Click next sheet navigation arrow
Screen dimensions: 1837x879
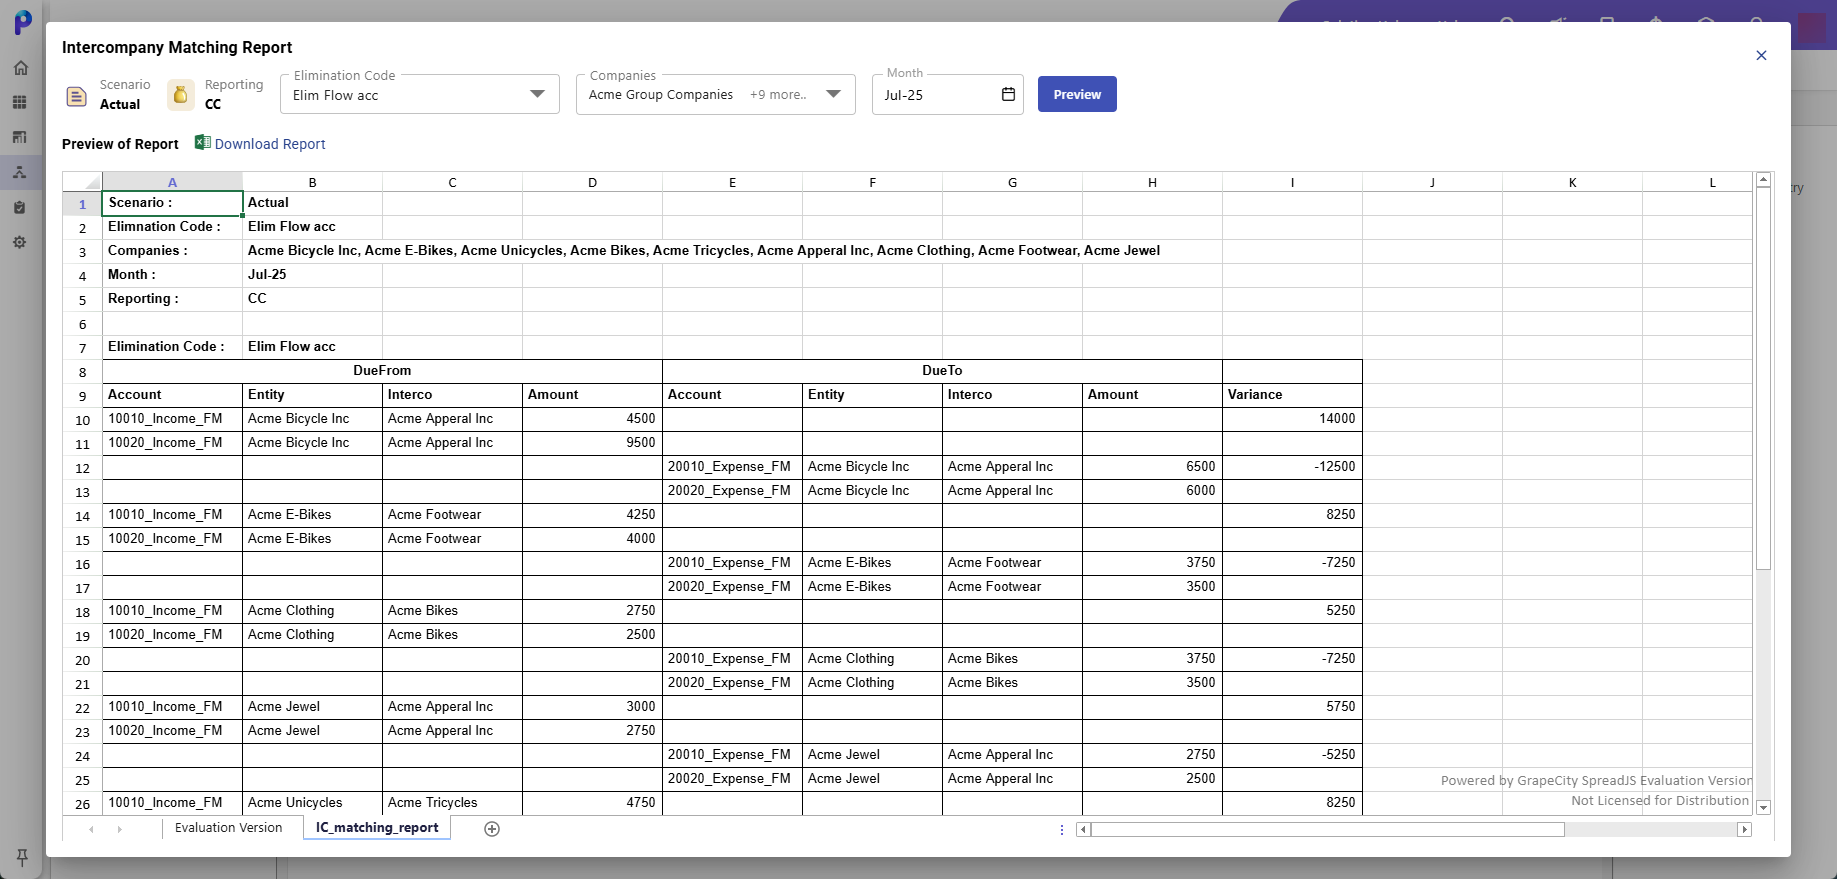(x=119, y=829)
